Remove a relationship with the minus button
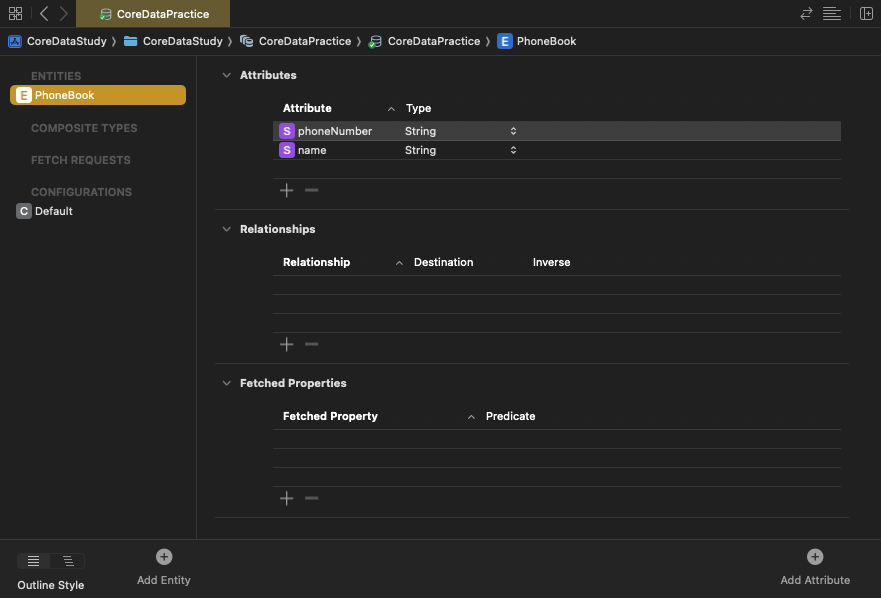881x598 pixels. pyautogui.click(x=311, y=344)
